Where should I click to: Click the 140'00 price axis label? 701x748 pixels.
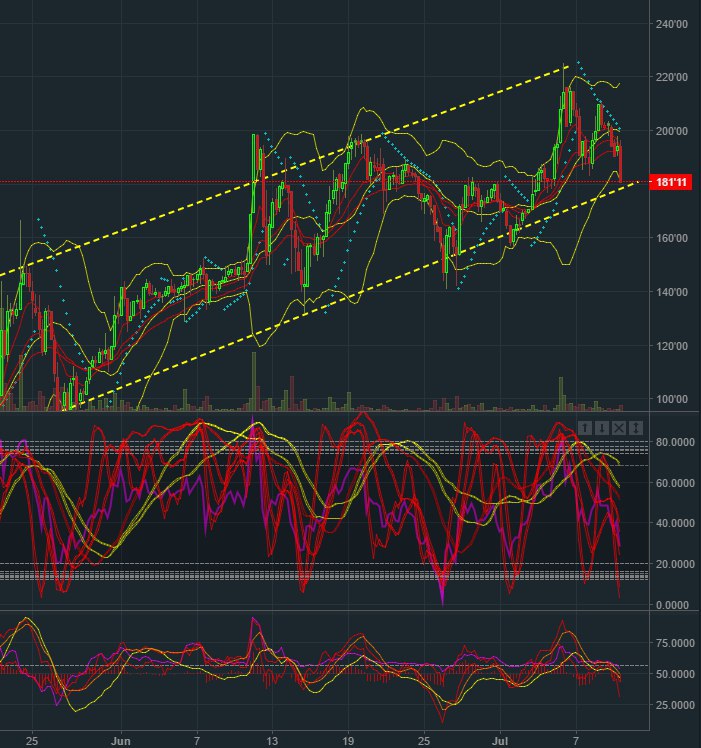click(671, 291)
